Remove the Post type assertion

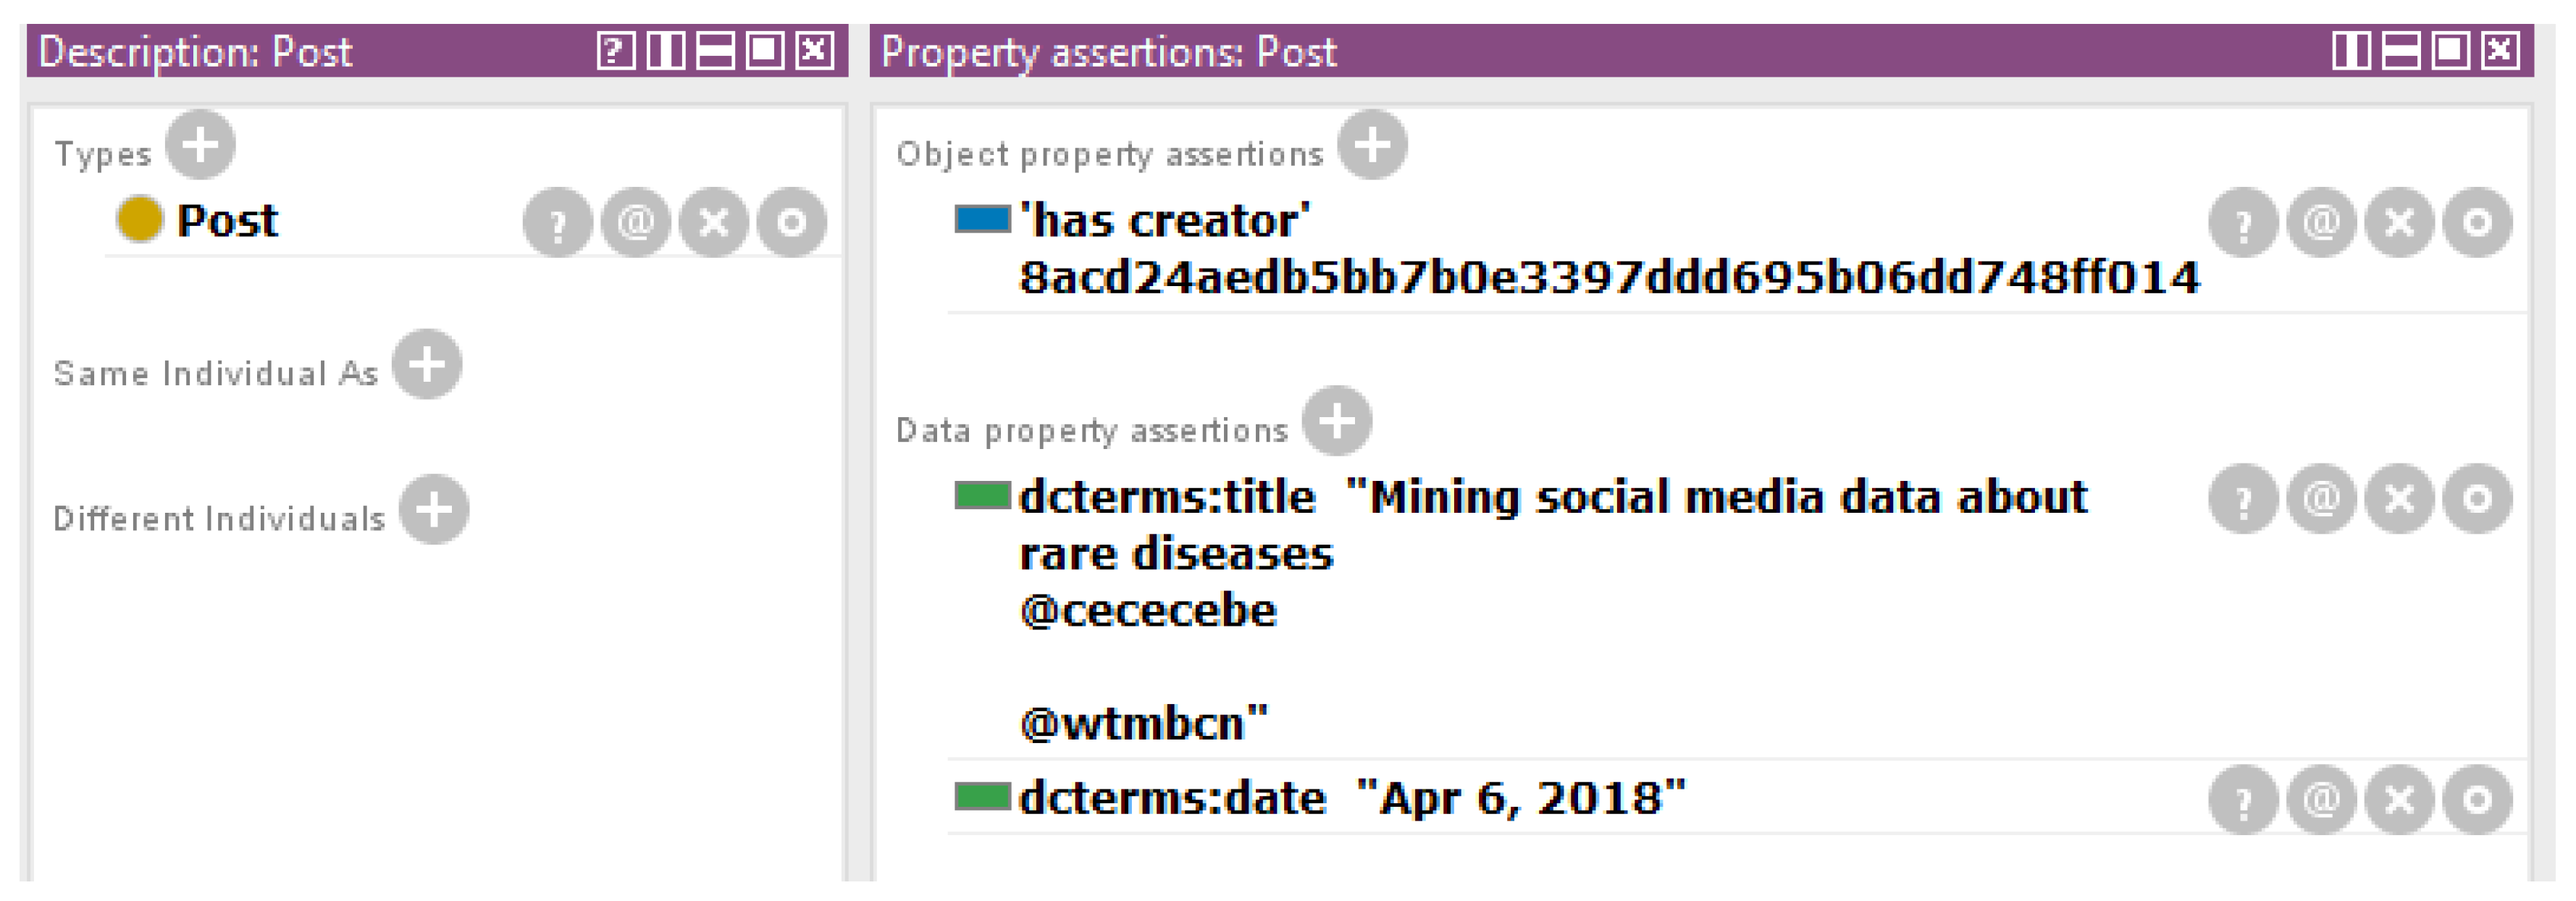pyautogui.click(x=714, y=222)
